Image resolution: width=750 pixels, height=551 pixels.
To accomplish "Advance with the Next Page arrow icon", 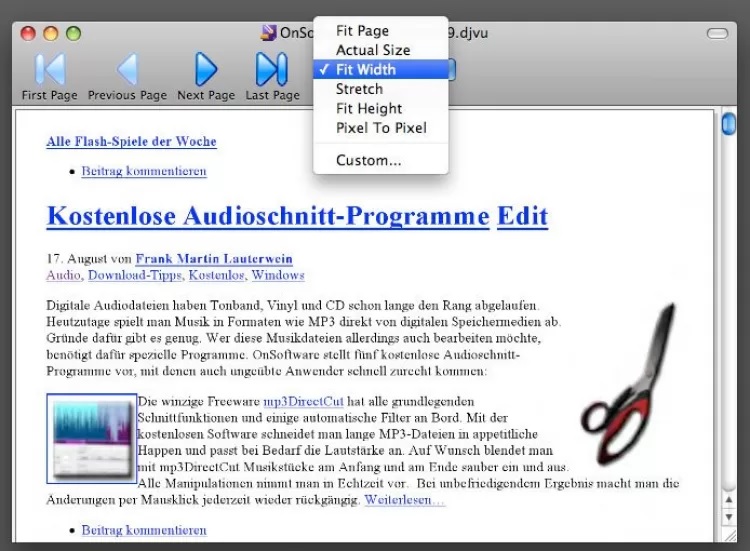I will [206, 69].
